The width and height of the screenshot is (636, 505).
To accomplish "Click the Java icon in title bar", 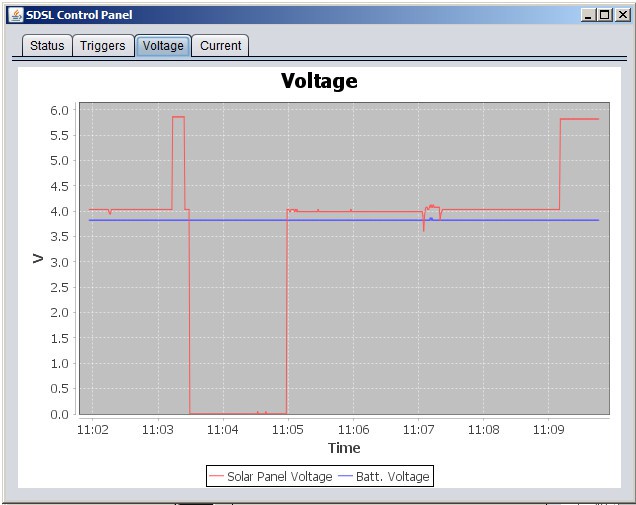I will (16, 15).
